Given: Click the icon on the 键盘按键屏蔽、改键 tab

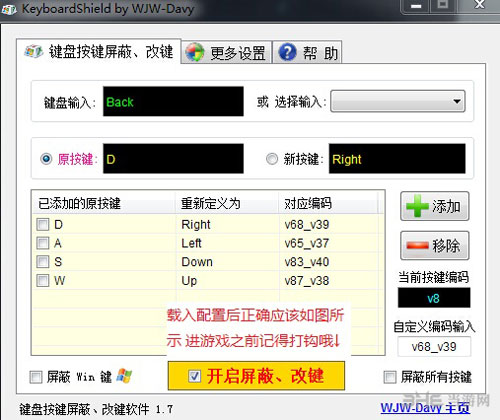Looking at the screenshot, I should coord(33,51).
